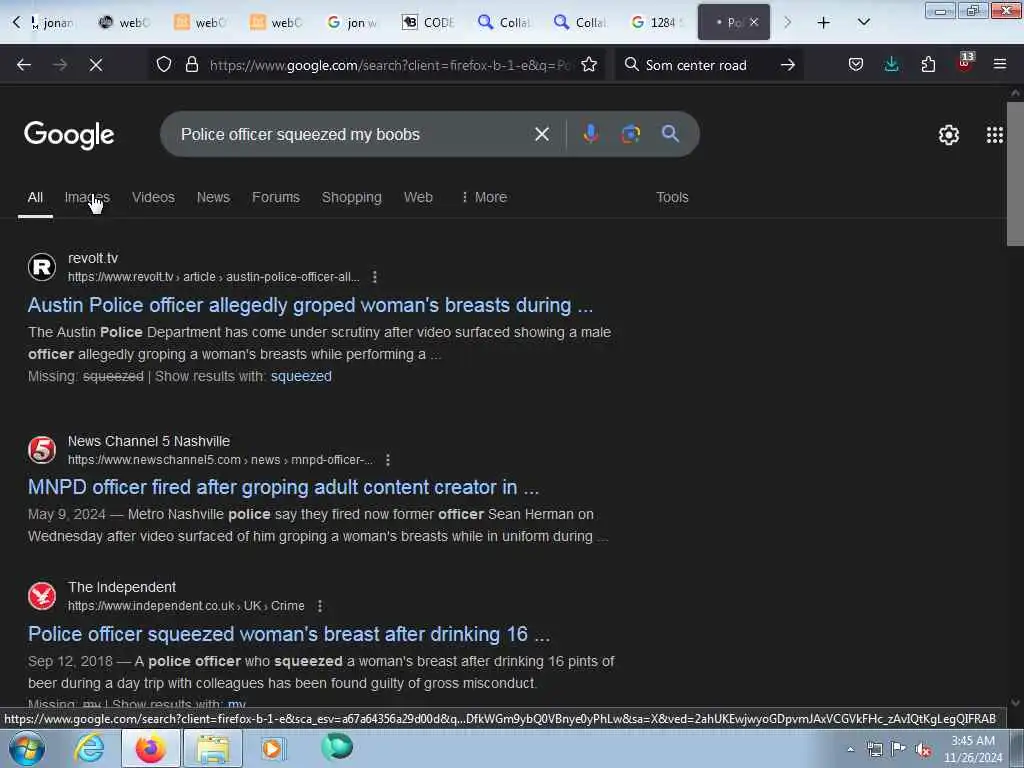
Task: Expand the More search filters menu
Action: tap(484, 197)
